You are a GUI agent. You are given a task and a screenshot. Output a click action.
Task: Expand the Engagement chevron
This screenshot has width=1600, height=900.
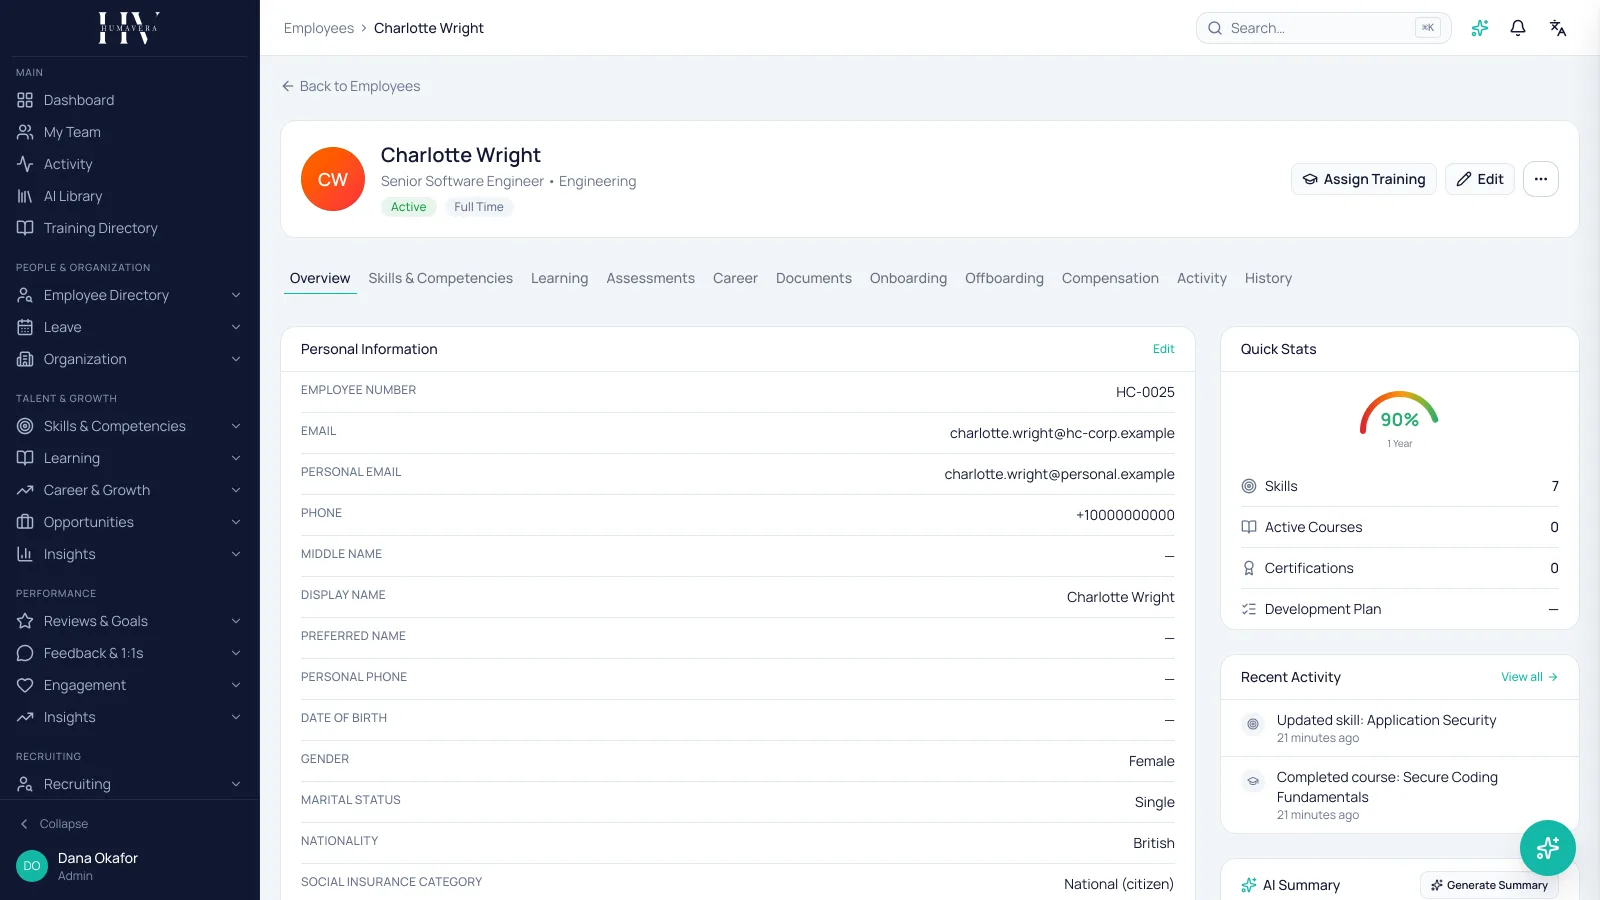pos(236,685)
